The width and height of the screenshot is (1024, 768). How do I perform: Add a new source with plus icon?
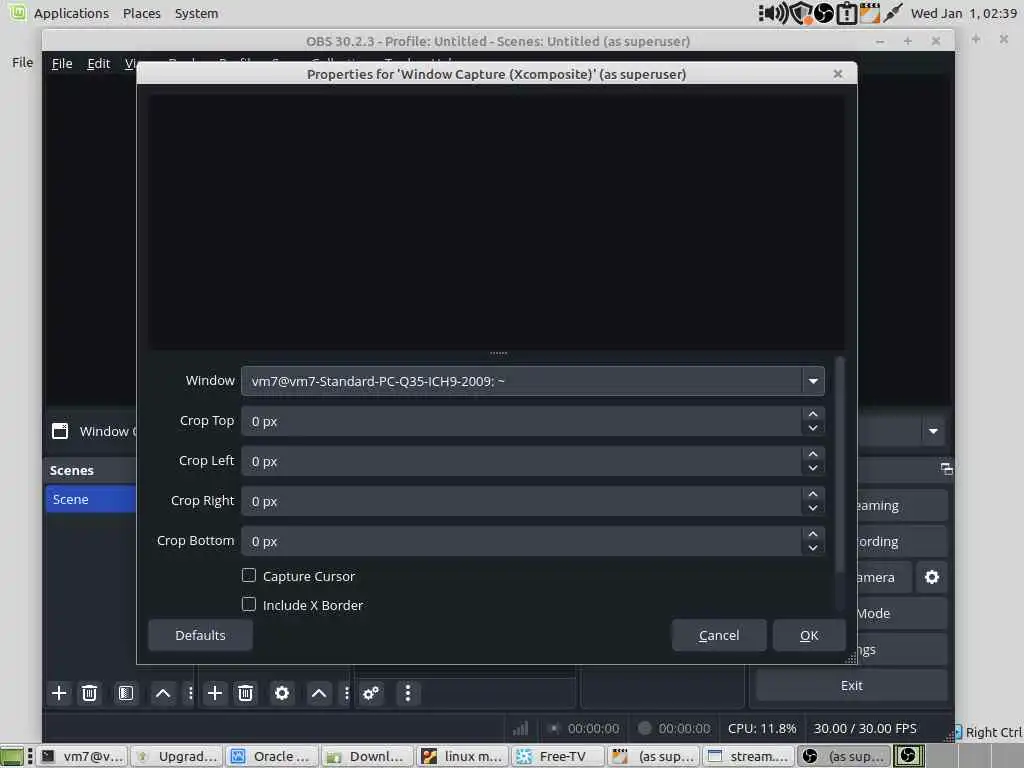pyautogui.click(x=214, y=693)
